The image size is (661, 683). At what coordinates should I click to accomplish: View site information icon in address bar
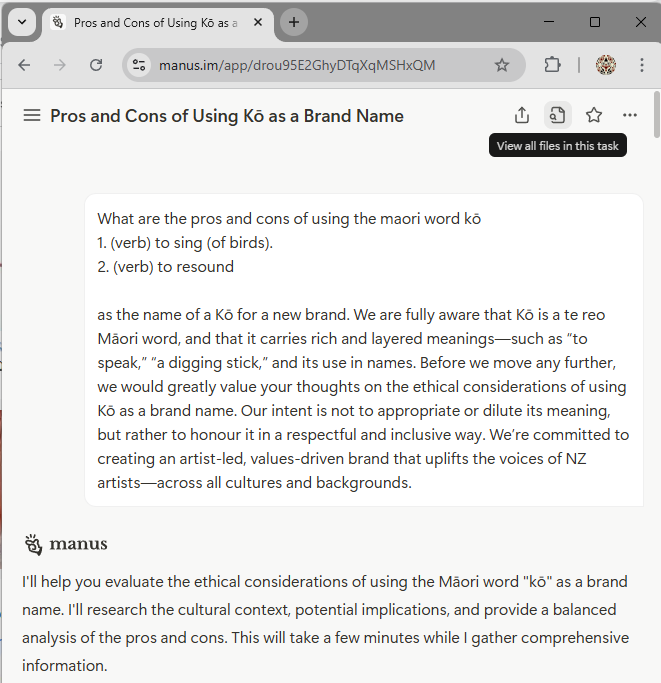(x=139, y=65)
